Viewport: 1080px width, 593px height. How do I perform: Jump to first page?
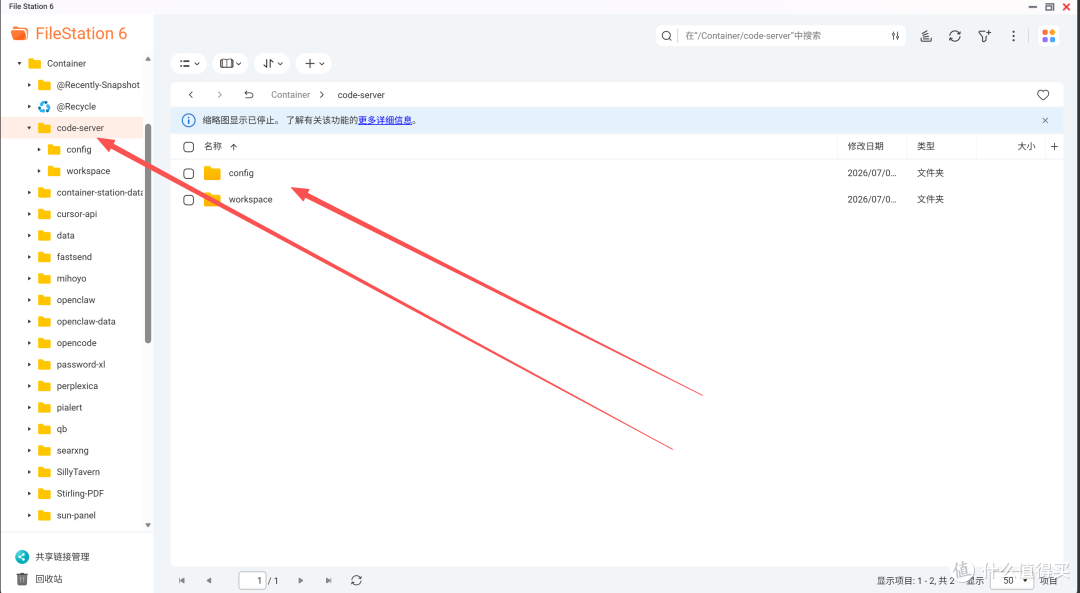coord(182,581)
